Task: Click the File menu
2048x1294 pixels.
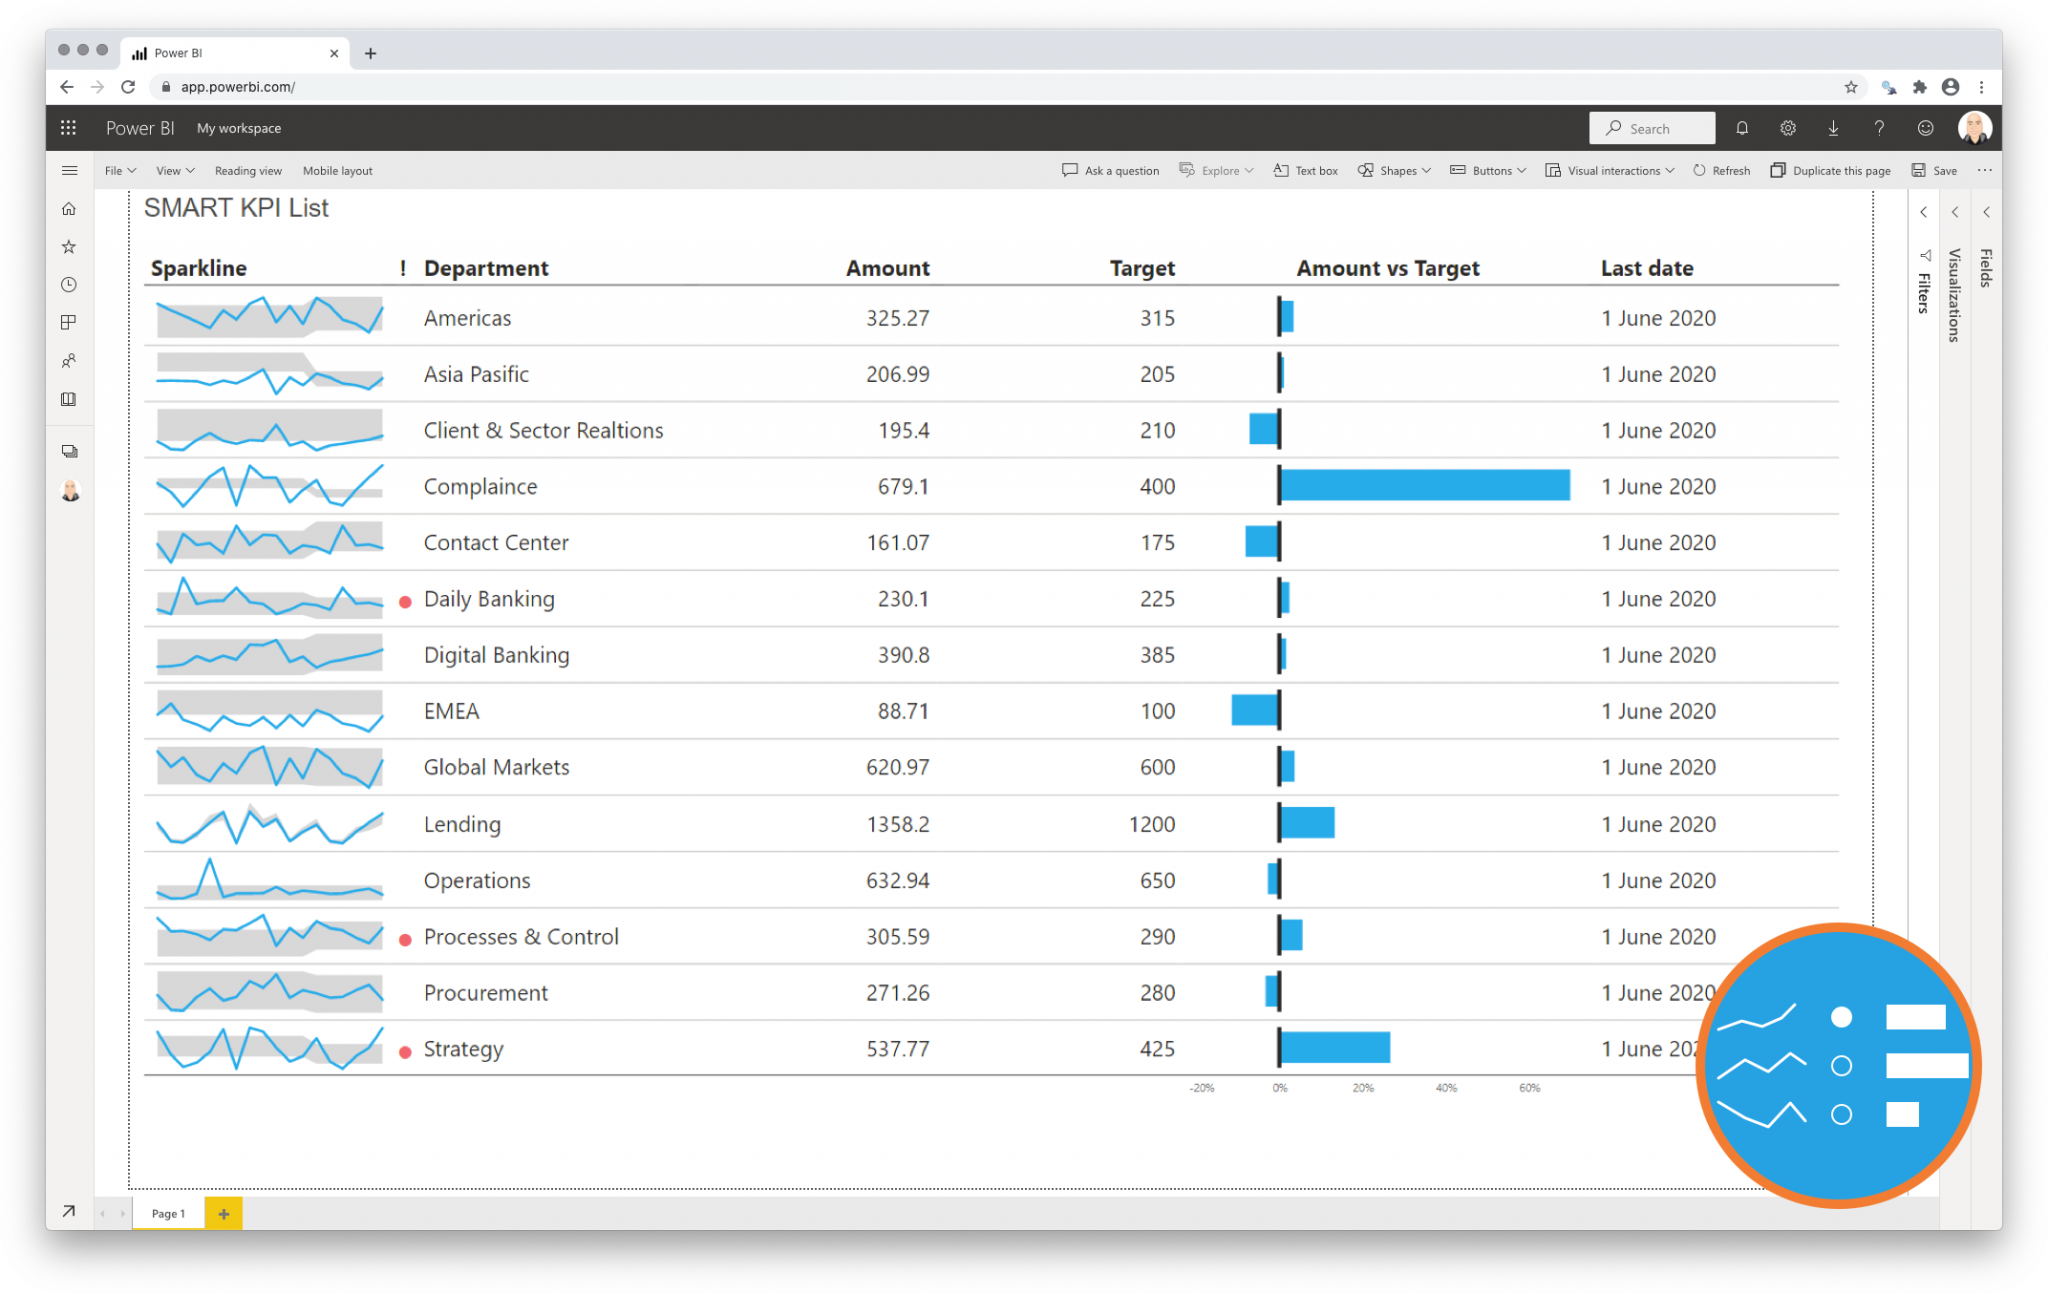Action: (x=116, y=171)
